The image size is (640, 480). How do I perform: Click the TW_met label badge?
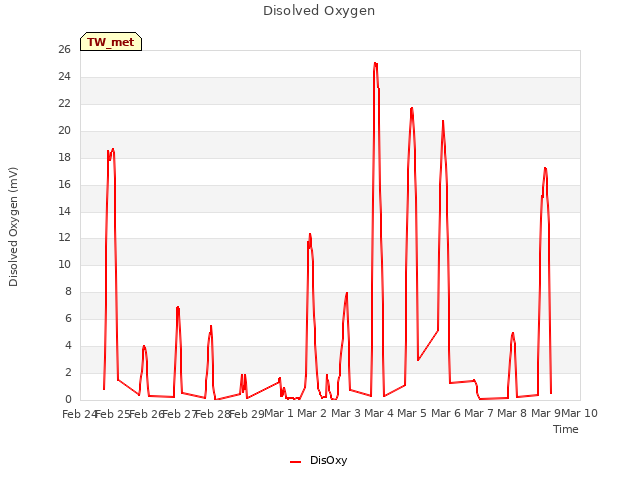111,42
